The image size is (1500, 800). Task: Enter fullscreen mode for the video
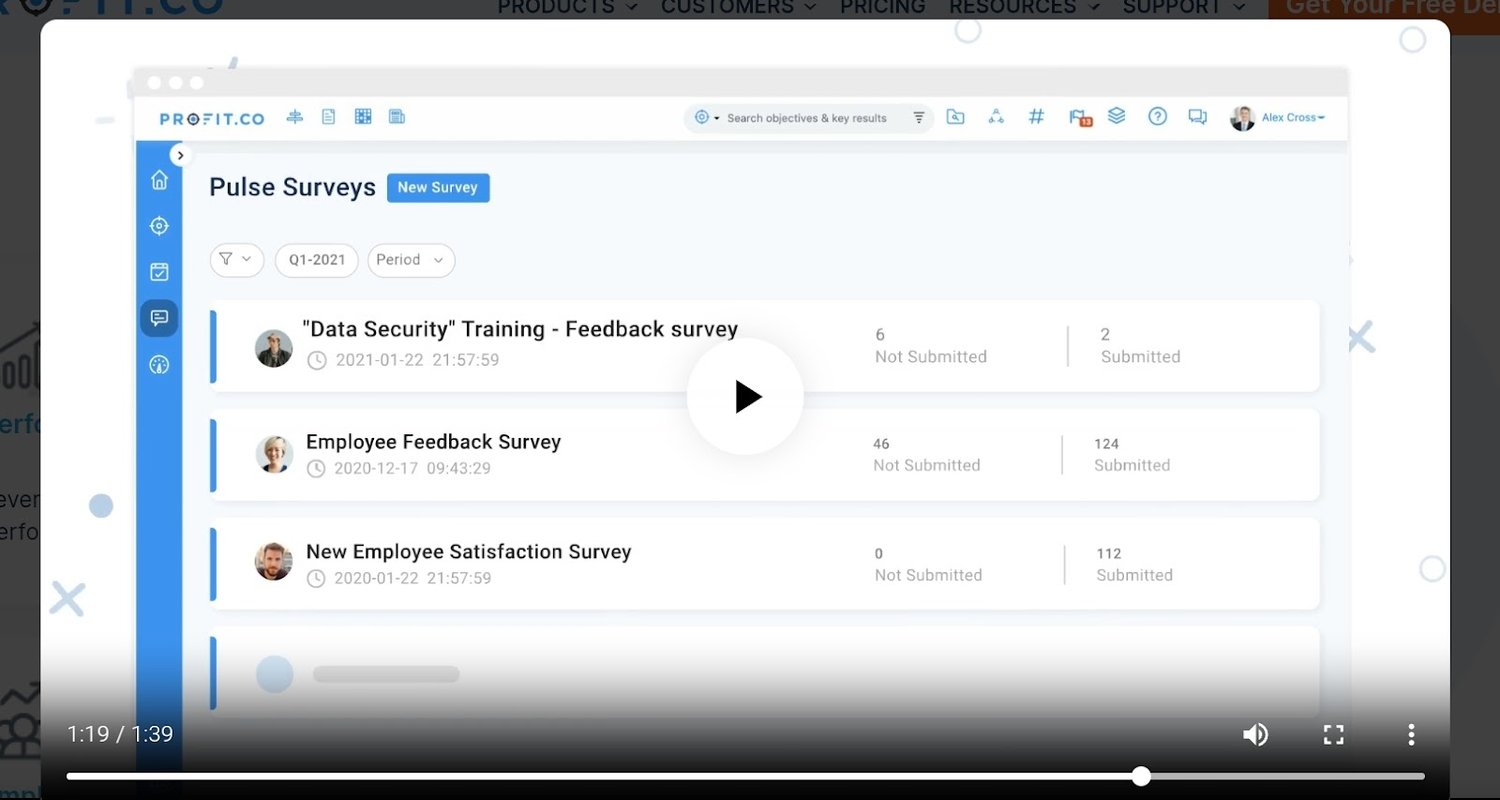pyautogui.click(x=1333, y=735)
